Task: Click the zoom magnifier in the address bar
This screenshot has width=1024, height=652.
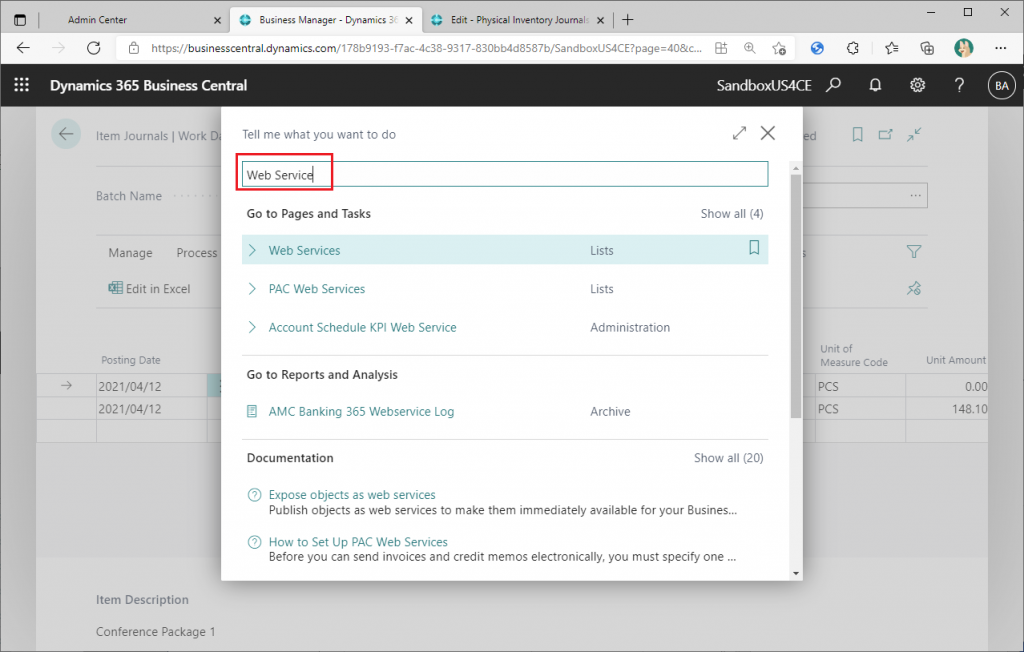Action: coord(750,48)
